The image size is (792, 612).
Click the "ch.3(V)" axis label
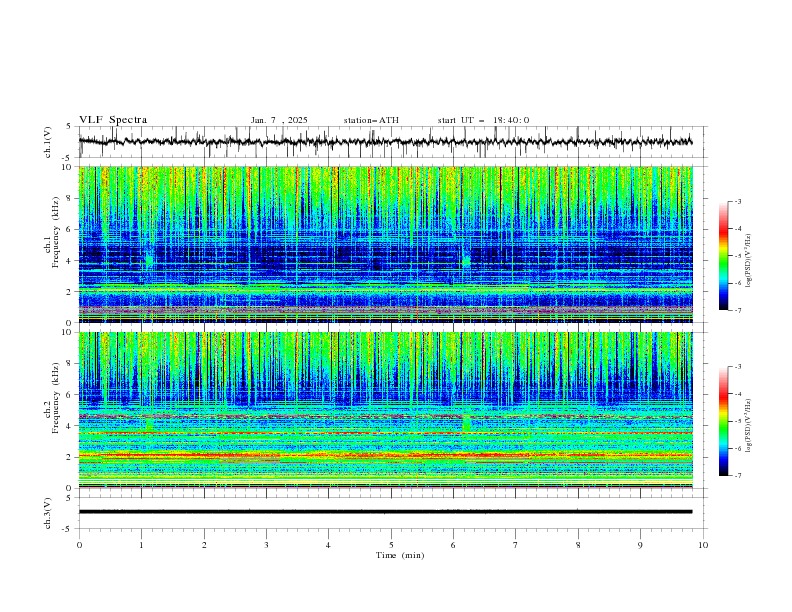[48, 513]
